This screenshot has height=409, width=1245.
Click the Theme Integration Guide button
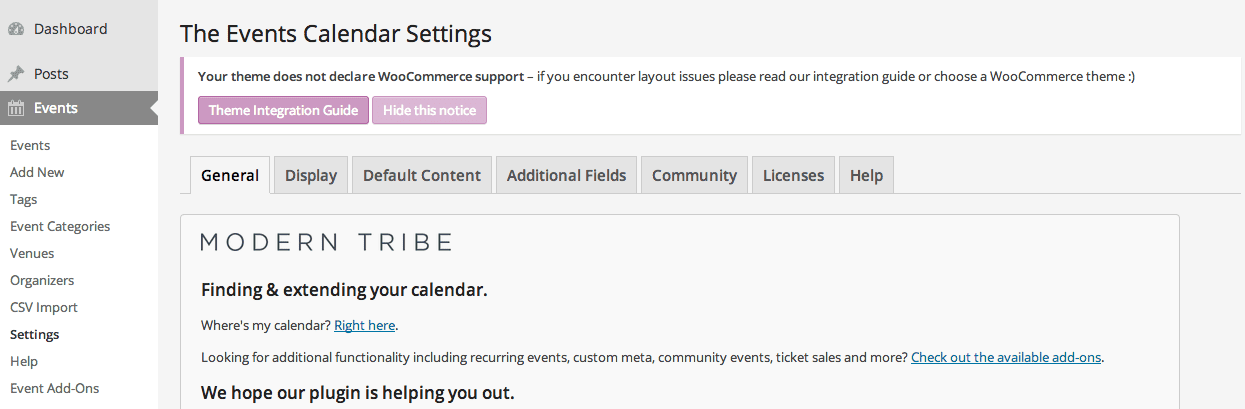click(283, 110)
